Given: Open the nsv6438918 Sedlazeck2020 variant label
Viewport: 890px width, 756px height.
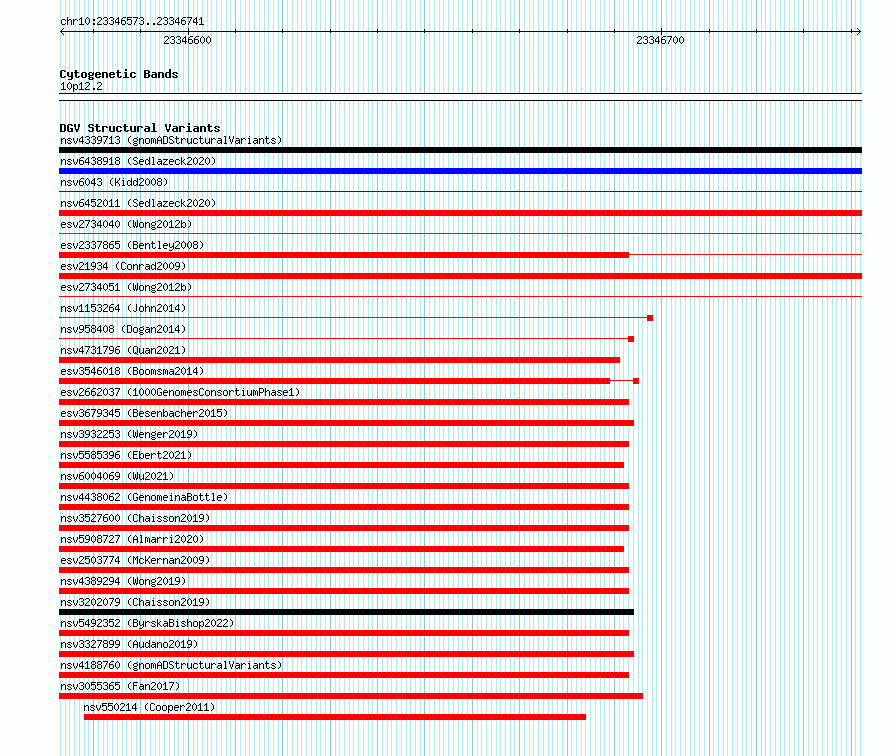Looking at the screenshot, I should [x=138, y=161].
